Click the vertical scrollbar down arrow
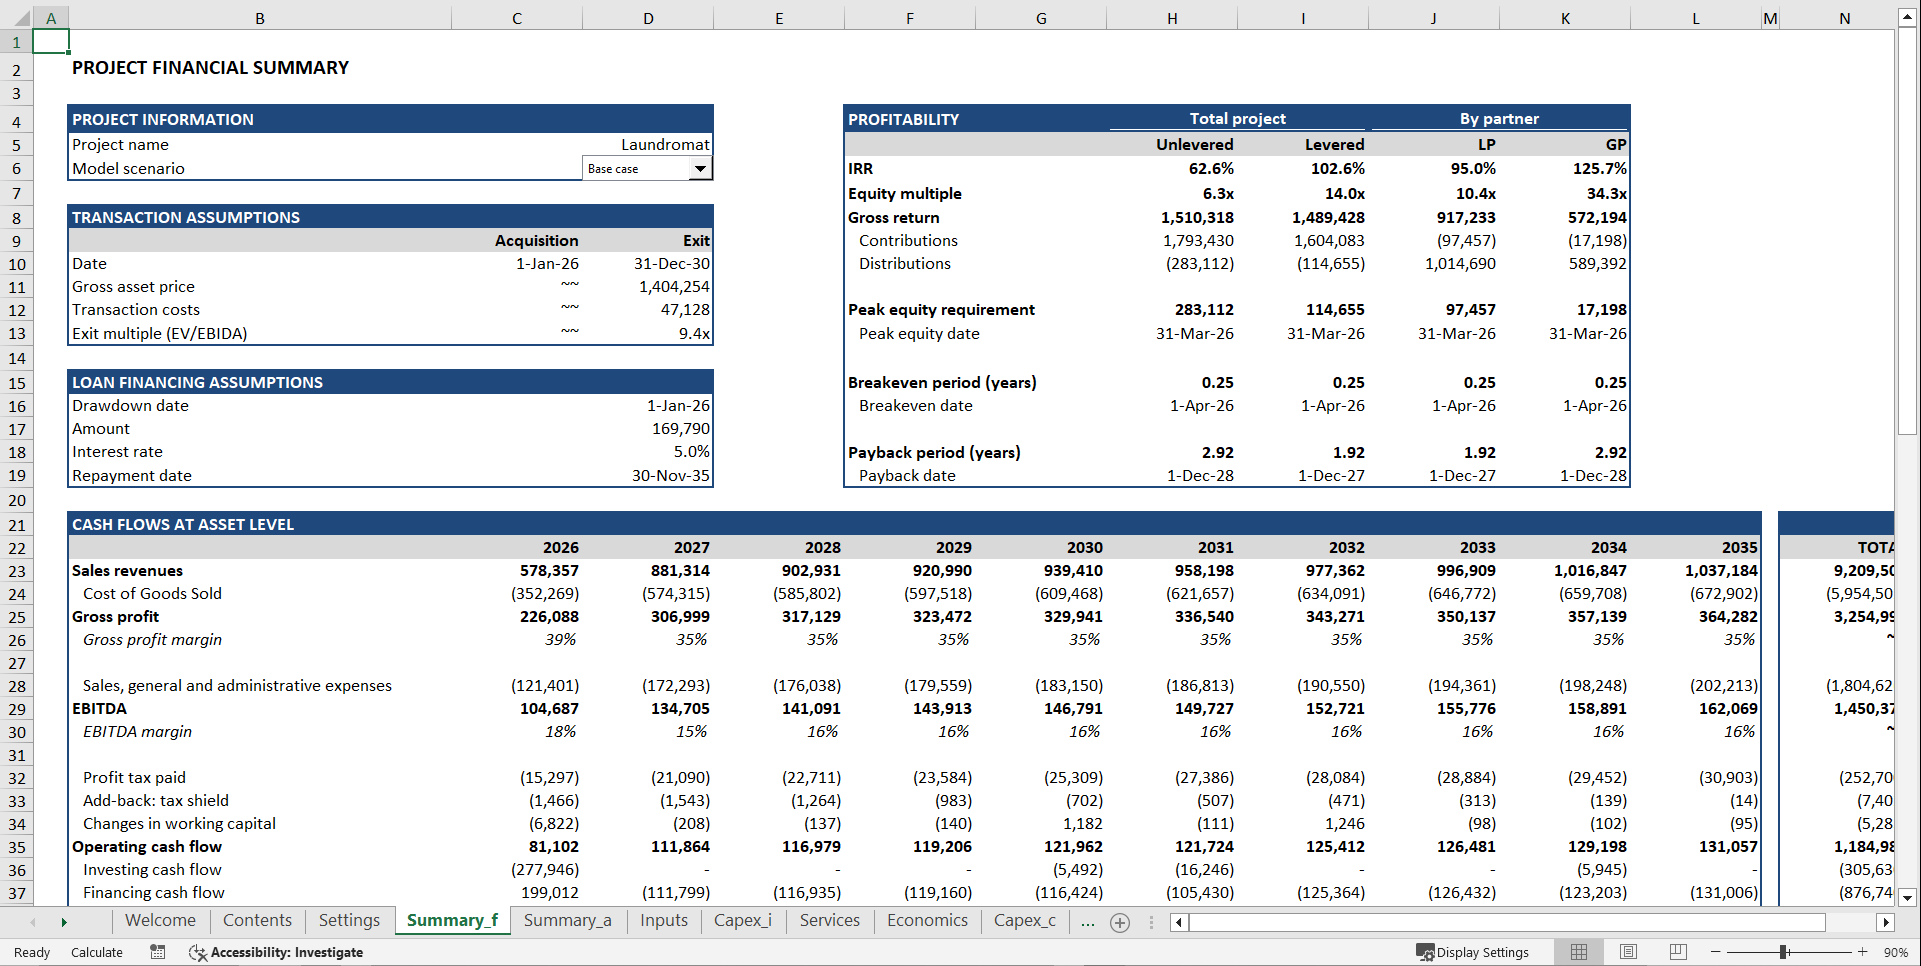Screen dimensions: 1921x966 1908,898
